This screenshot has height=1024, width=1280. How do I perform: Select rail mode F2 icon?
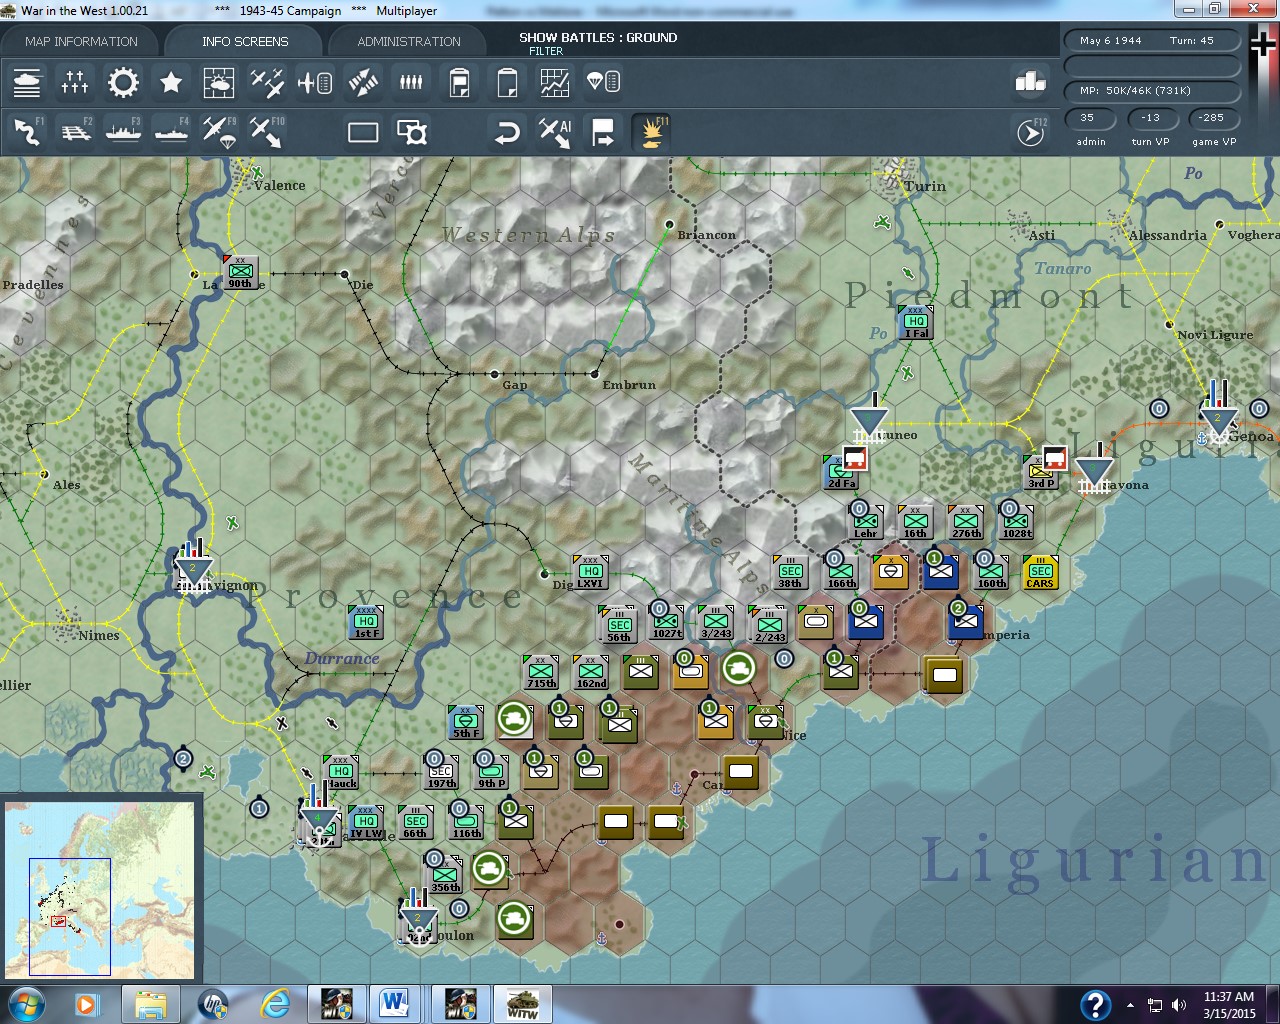point(75,131)
